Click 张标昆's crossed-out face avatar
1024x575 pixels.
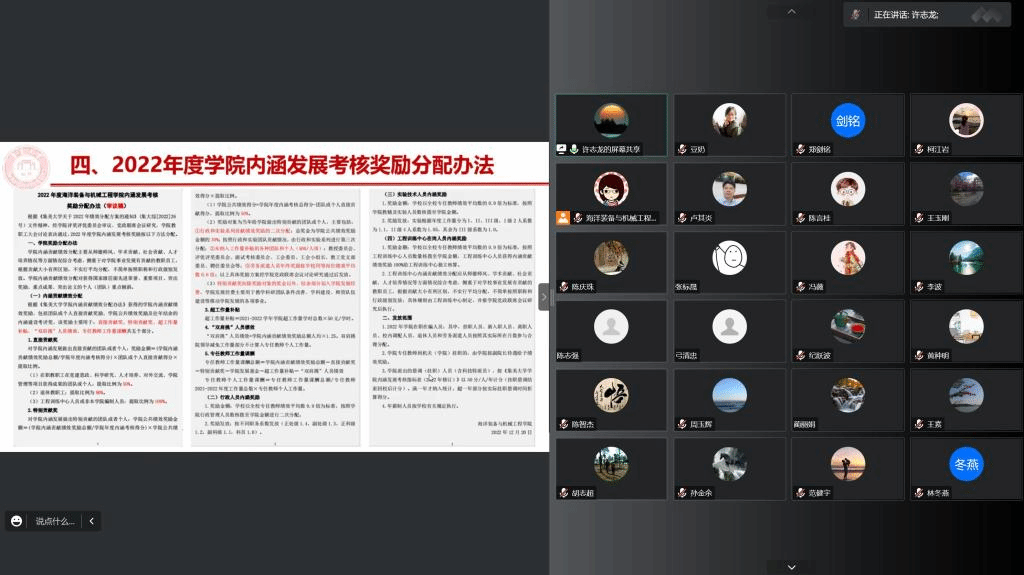(x=729, y=258)
